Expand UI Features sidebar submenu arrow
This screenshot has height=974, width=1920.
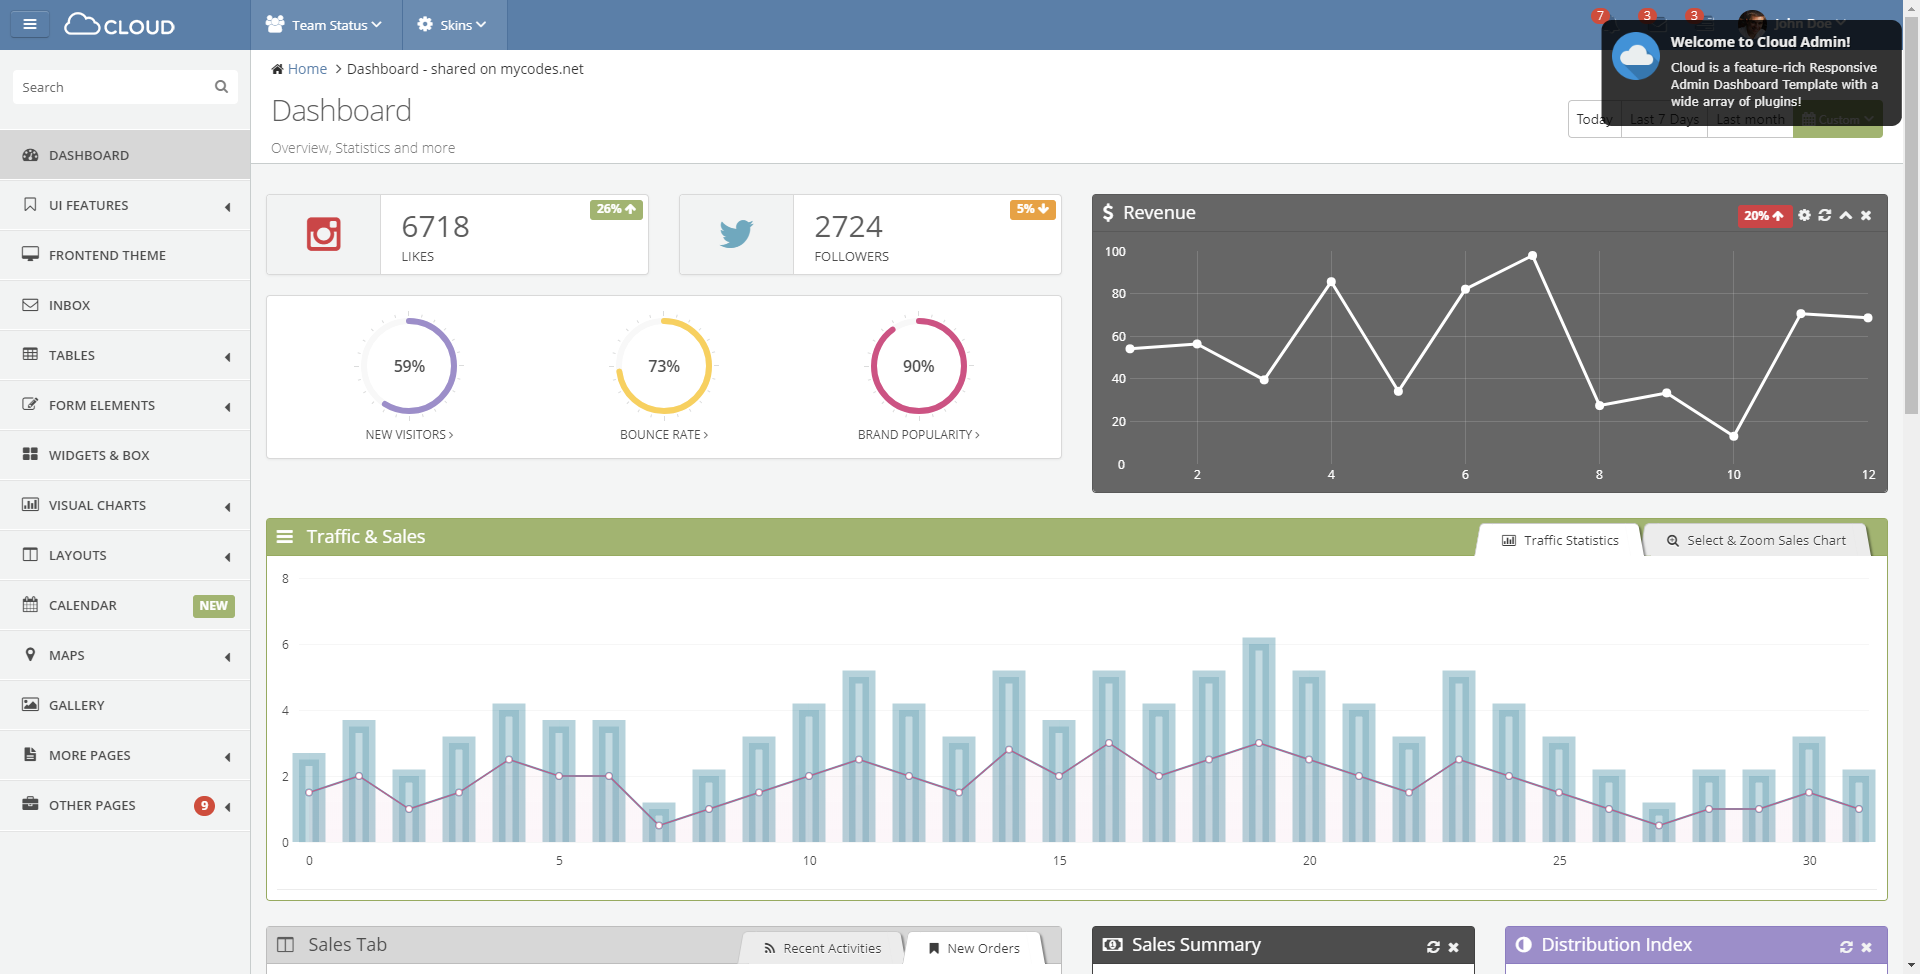pos(228,207)
